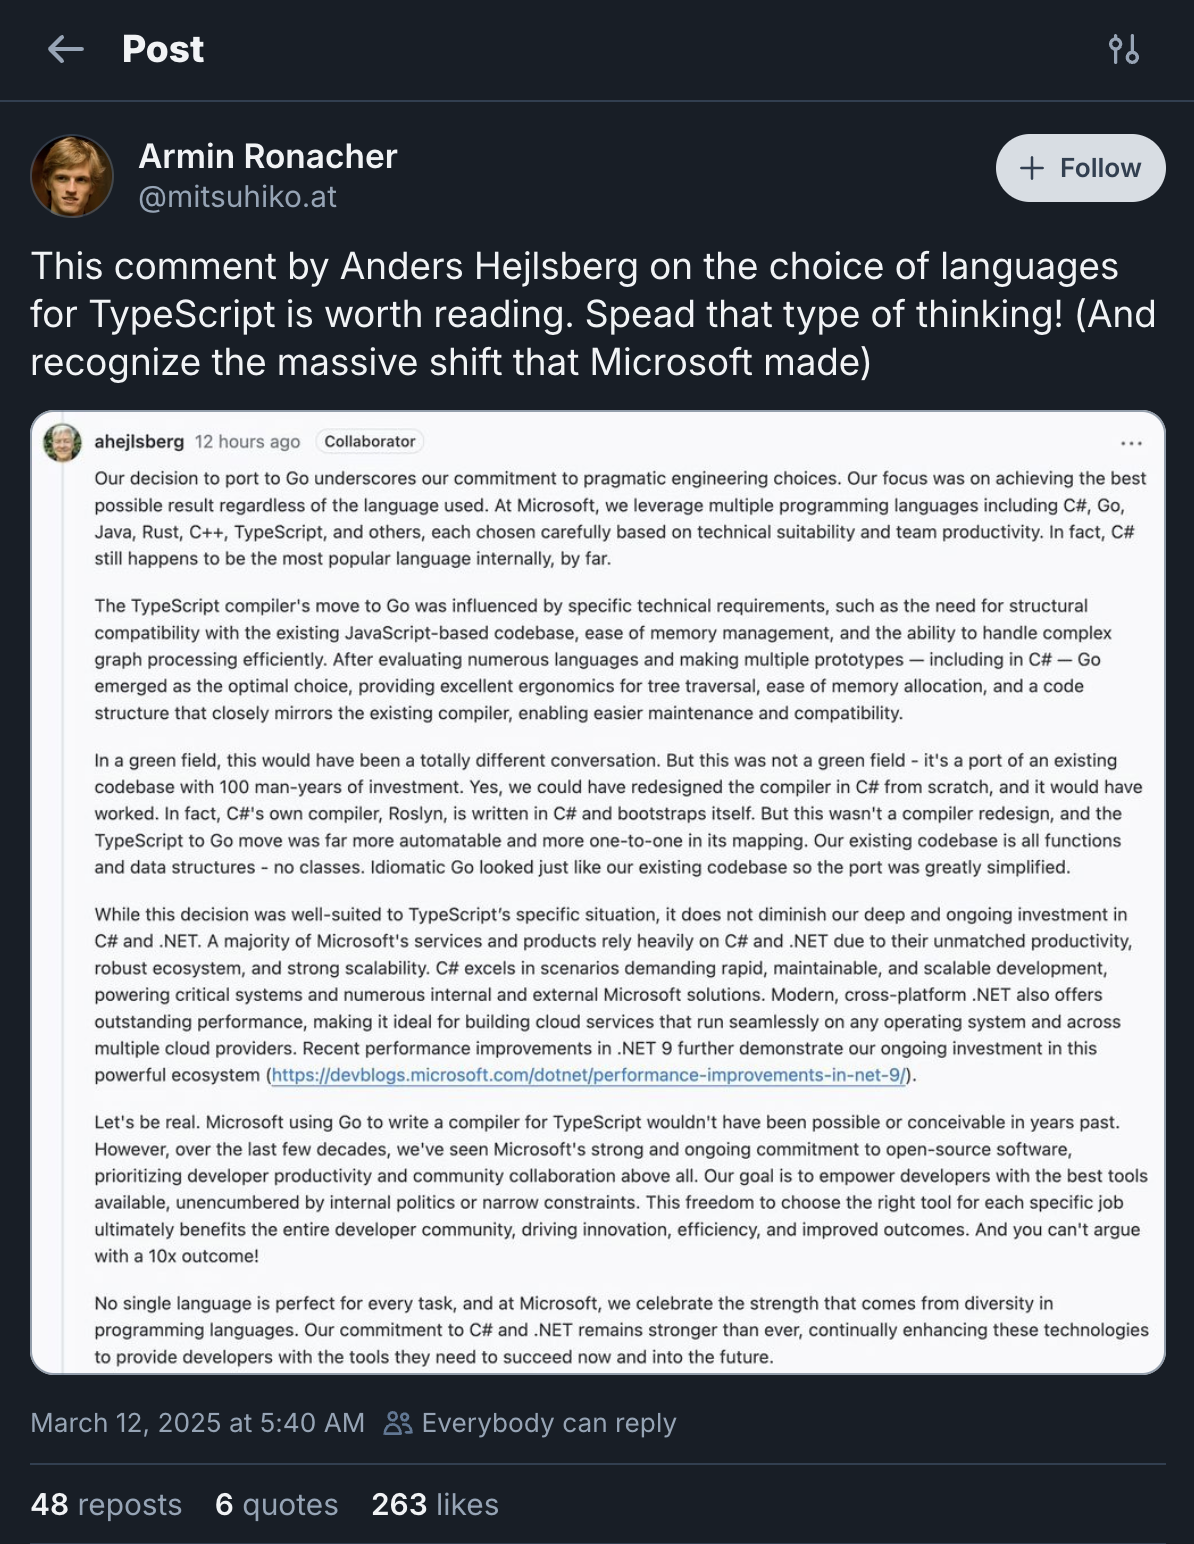Click the plus icon inside Follow
1194x1544 pixels.
coord(1032,168)
